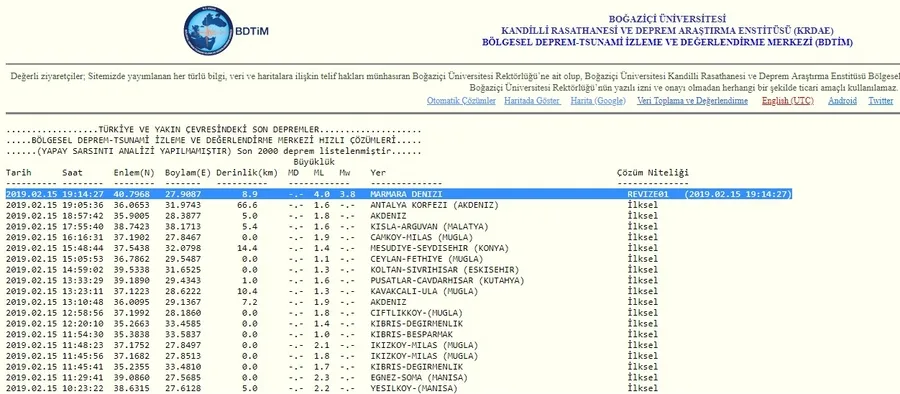The width and height of the screenshot is (900, 394).
Task: Click the 66.6 depth value
Action: [x=248, y=205]
